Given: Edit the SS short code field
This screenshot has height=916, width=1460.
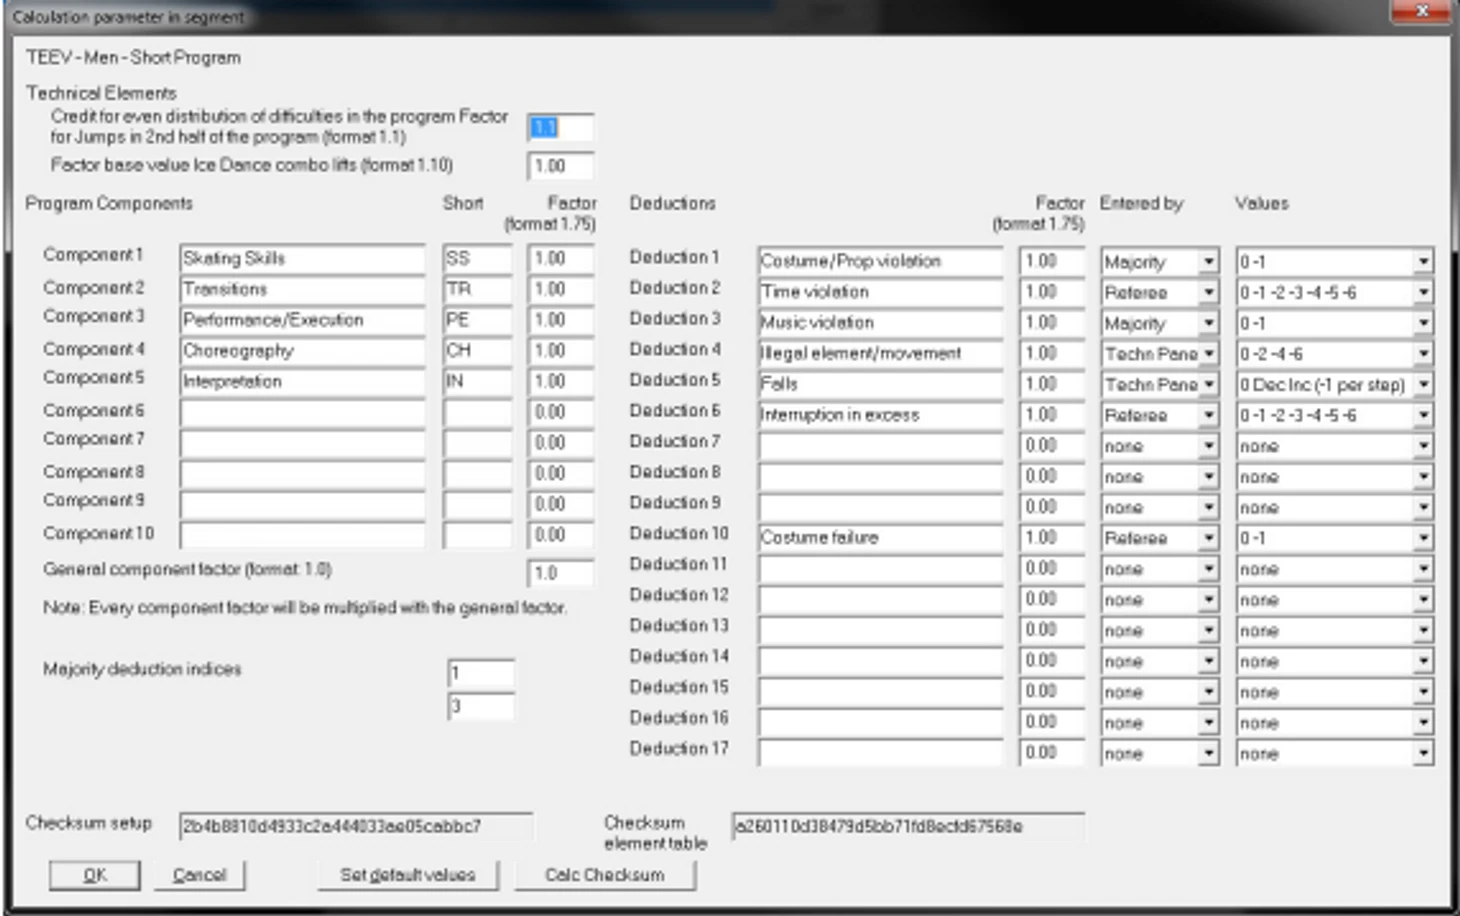Looking at the screenshot, I should (477, 258).
